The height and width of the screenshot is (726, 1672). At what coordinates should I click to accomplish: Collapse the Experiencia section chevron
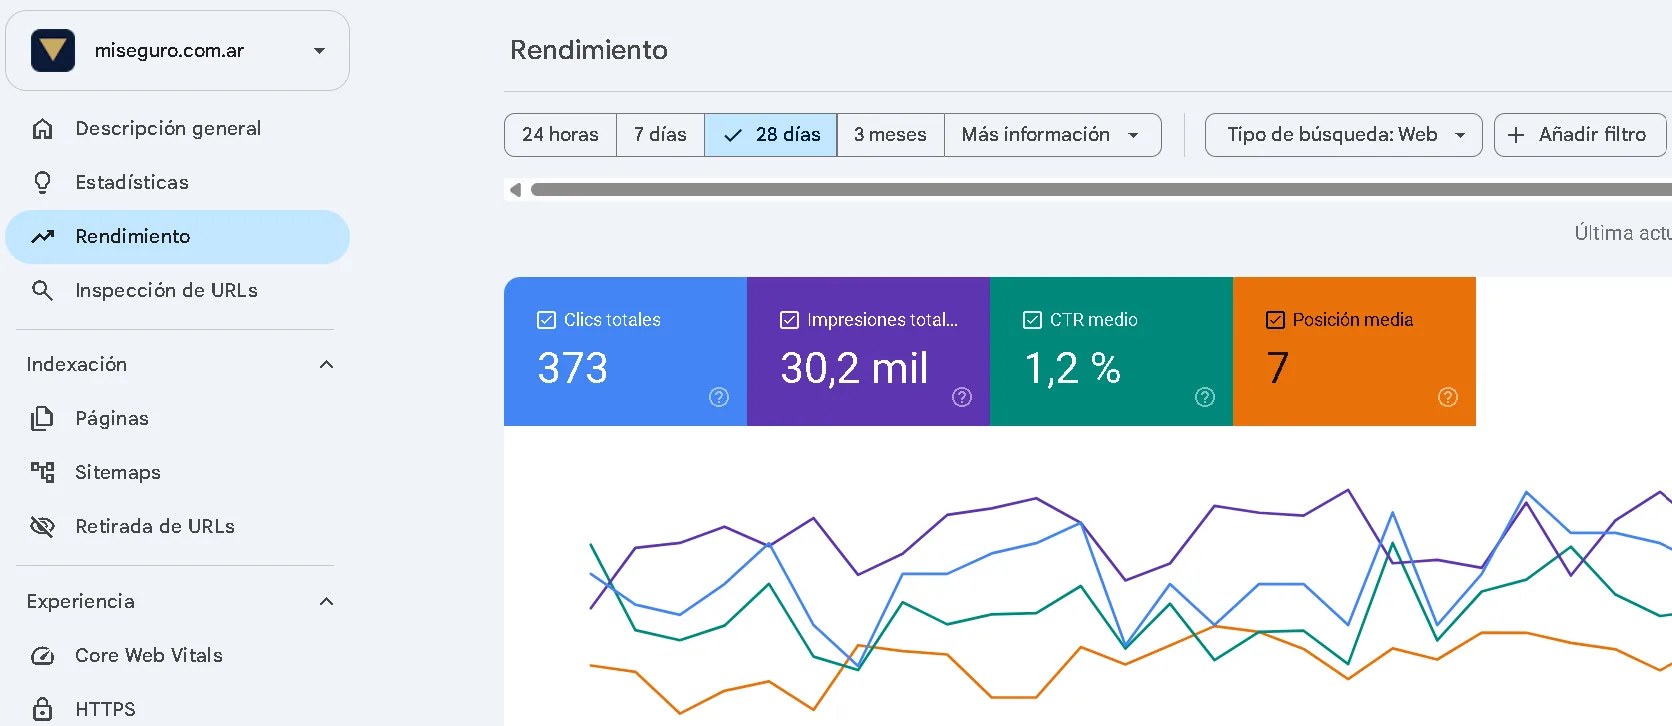pyautogui.click(x=326, y=602)
